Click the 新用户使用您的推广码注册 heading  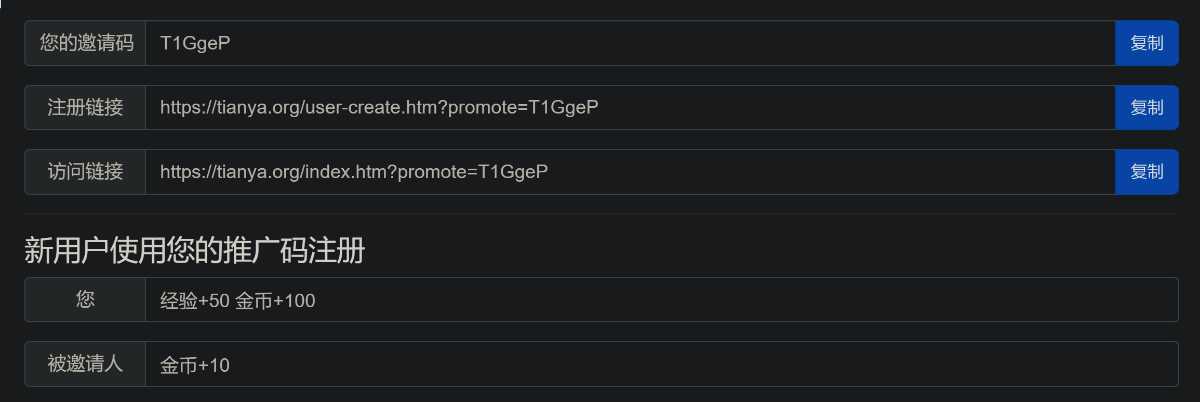pyautogui.click(x=194, y=251)
